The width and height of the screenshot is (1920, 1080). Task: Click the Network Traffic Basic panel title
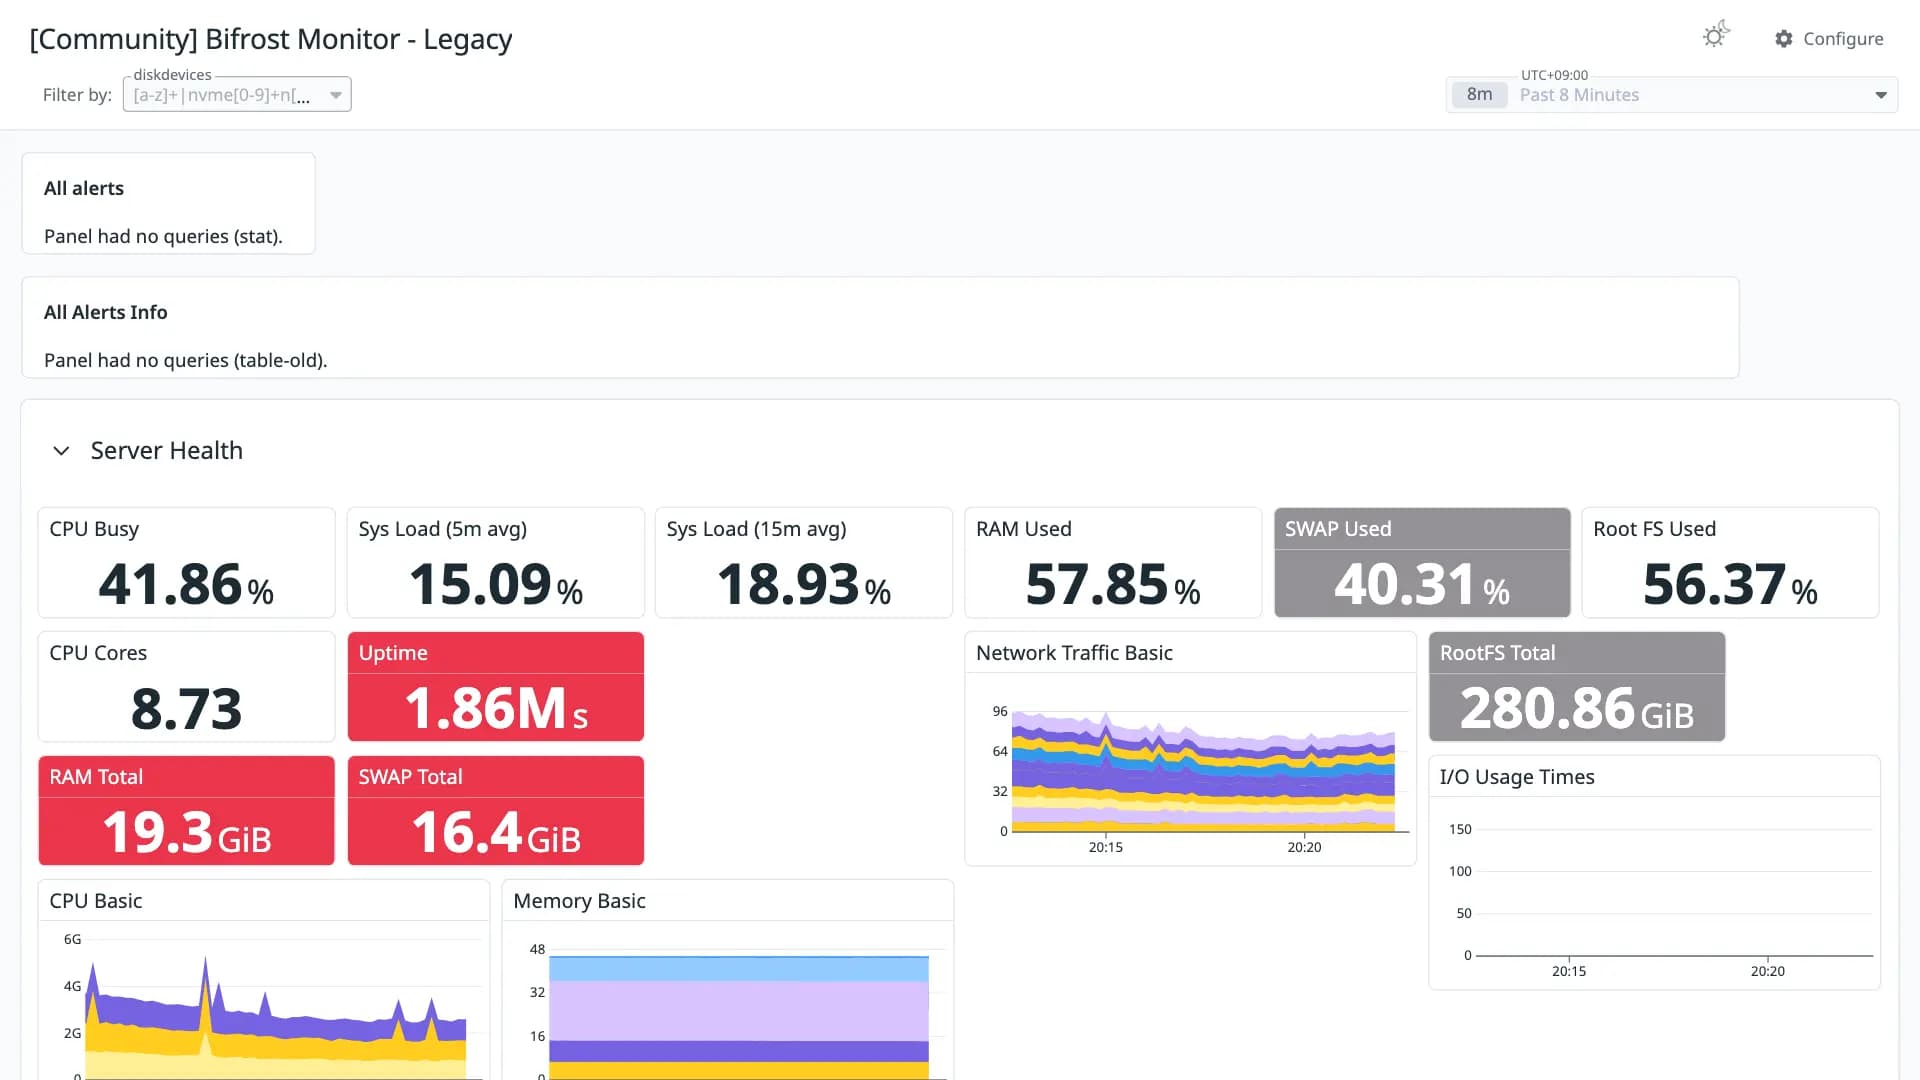point(1074,653)
